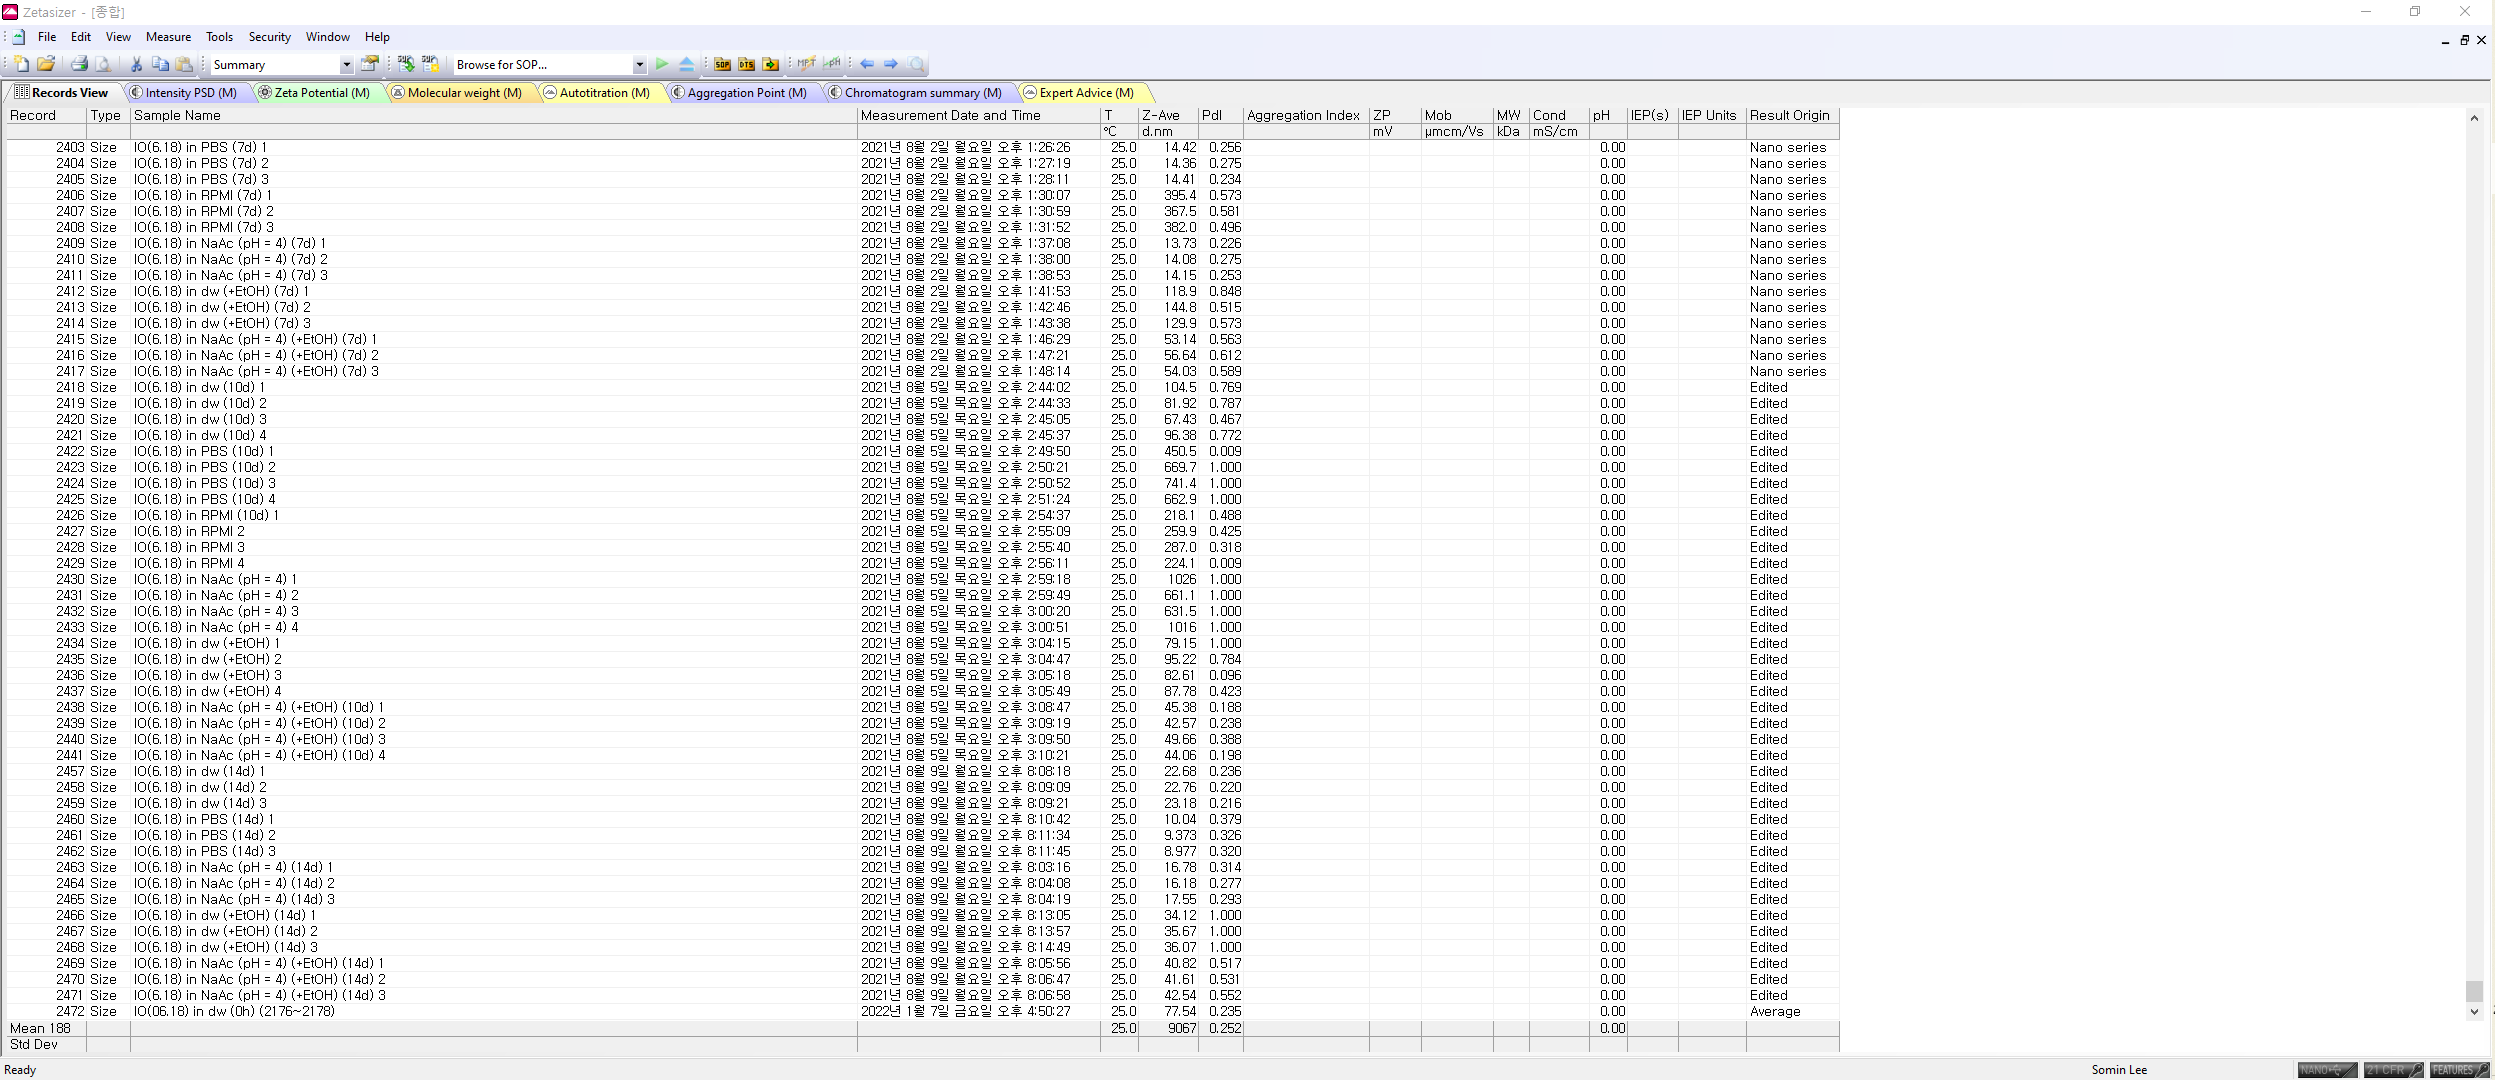Screen dimensions: 2495x1080
Task: Click the green Start SOP play icon
Action: (662, 64)
